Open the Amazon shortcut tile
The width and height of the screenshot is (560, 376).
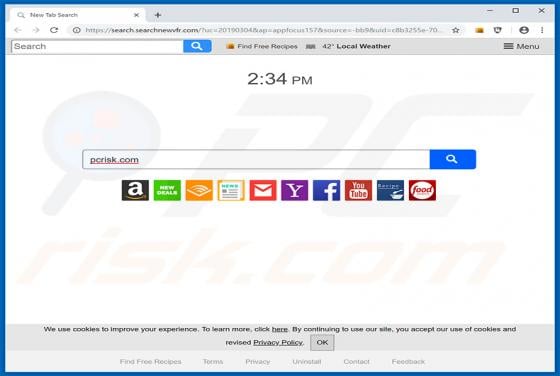point(135,190)
